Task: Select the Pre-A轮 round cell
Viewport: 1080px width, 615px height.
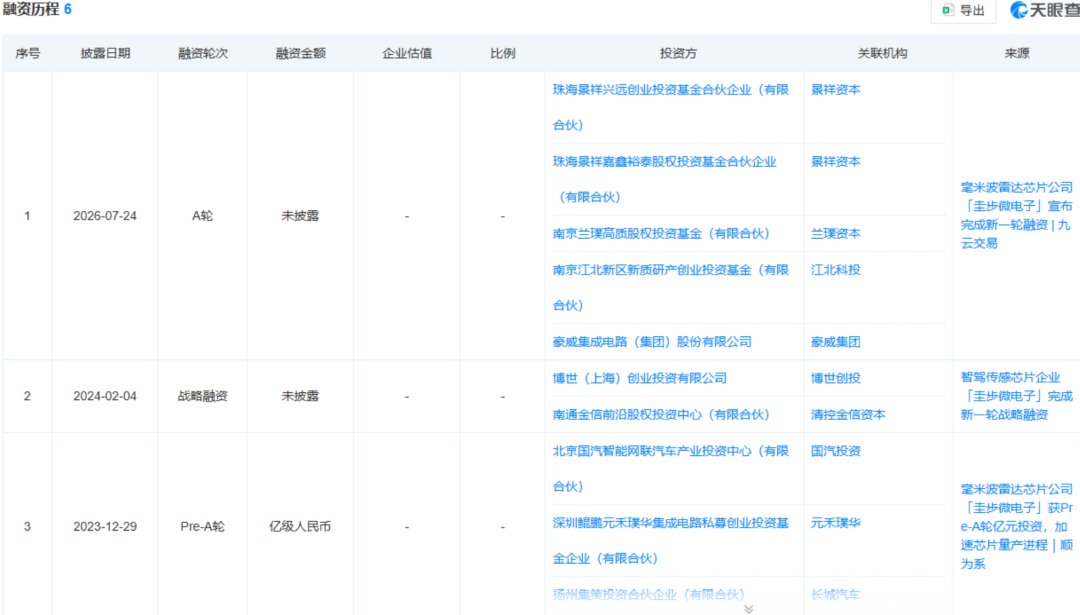Action: click(202, 526)
